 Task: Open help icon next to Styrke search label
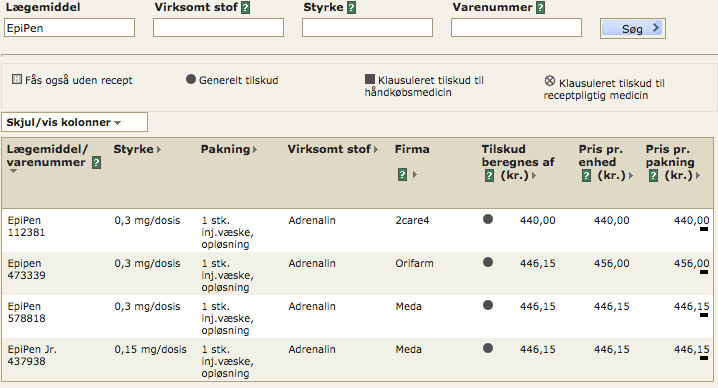(x=351, y=8)
